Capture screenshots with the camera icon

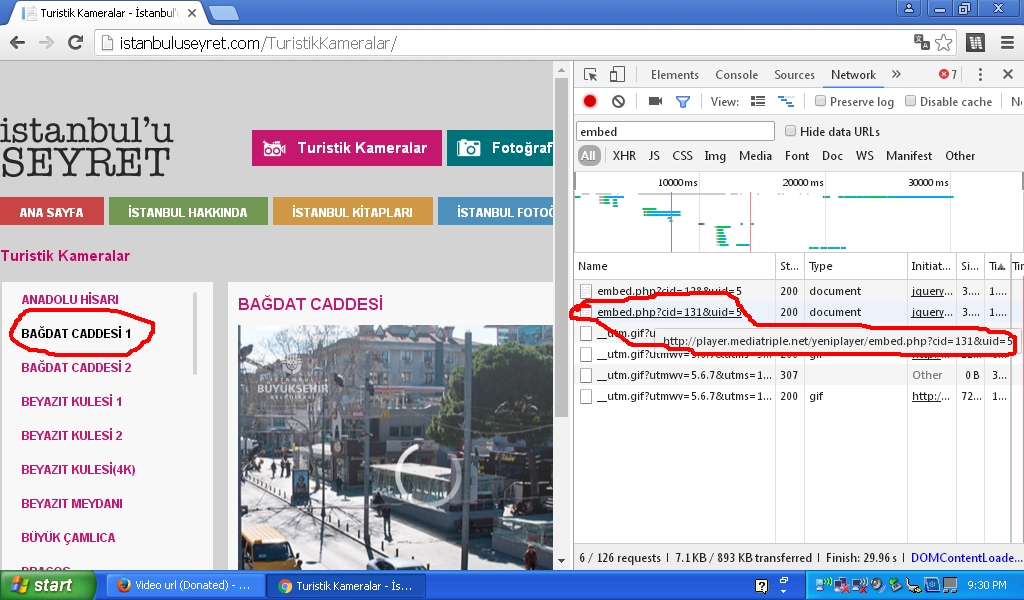coord(655,101)
